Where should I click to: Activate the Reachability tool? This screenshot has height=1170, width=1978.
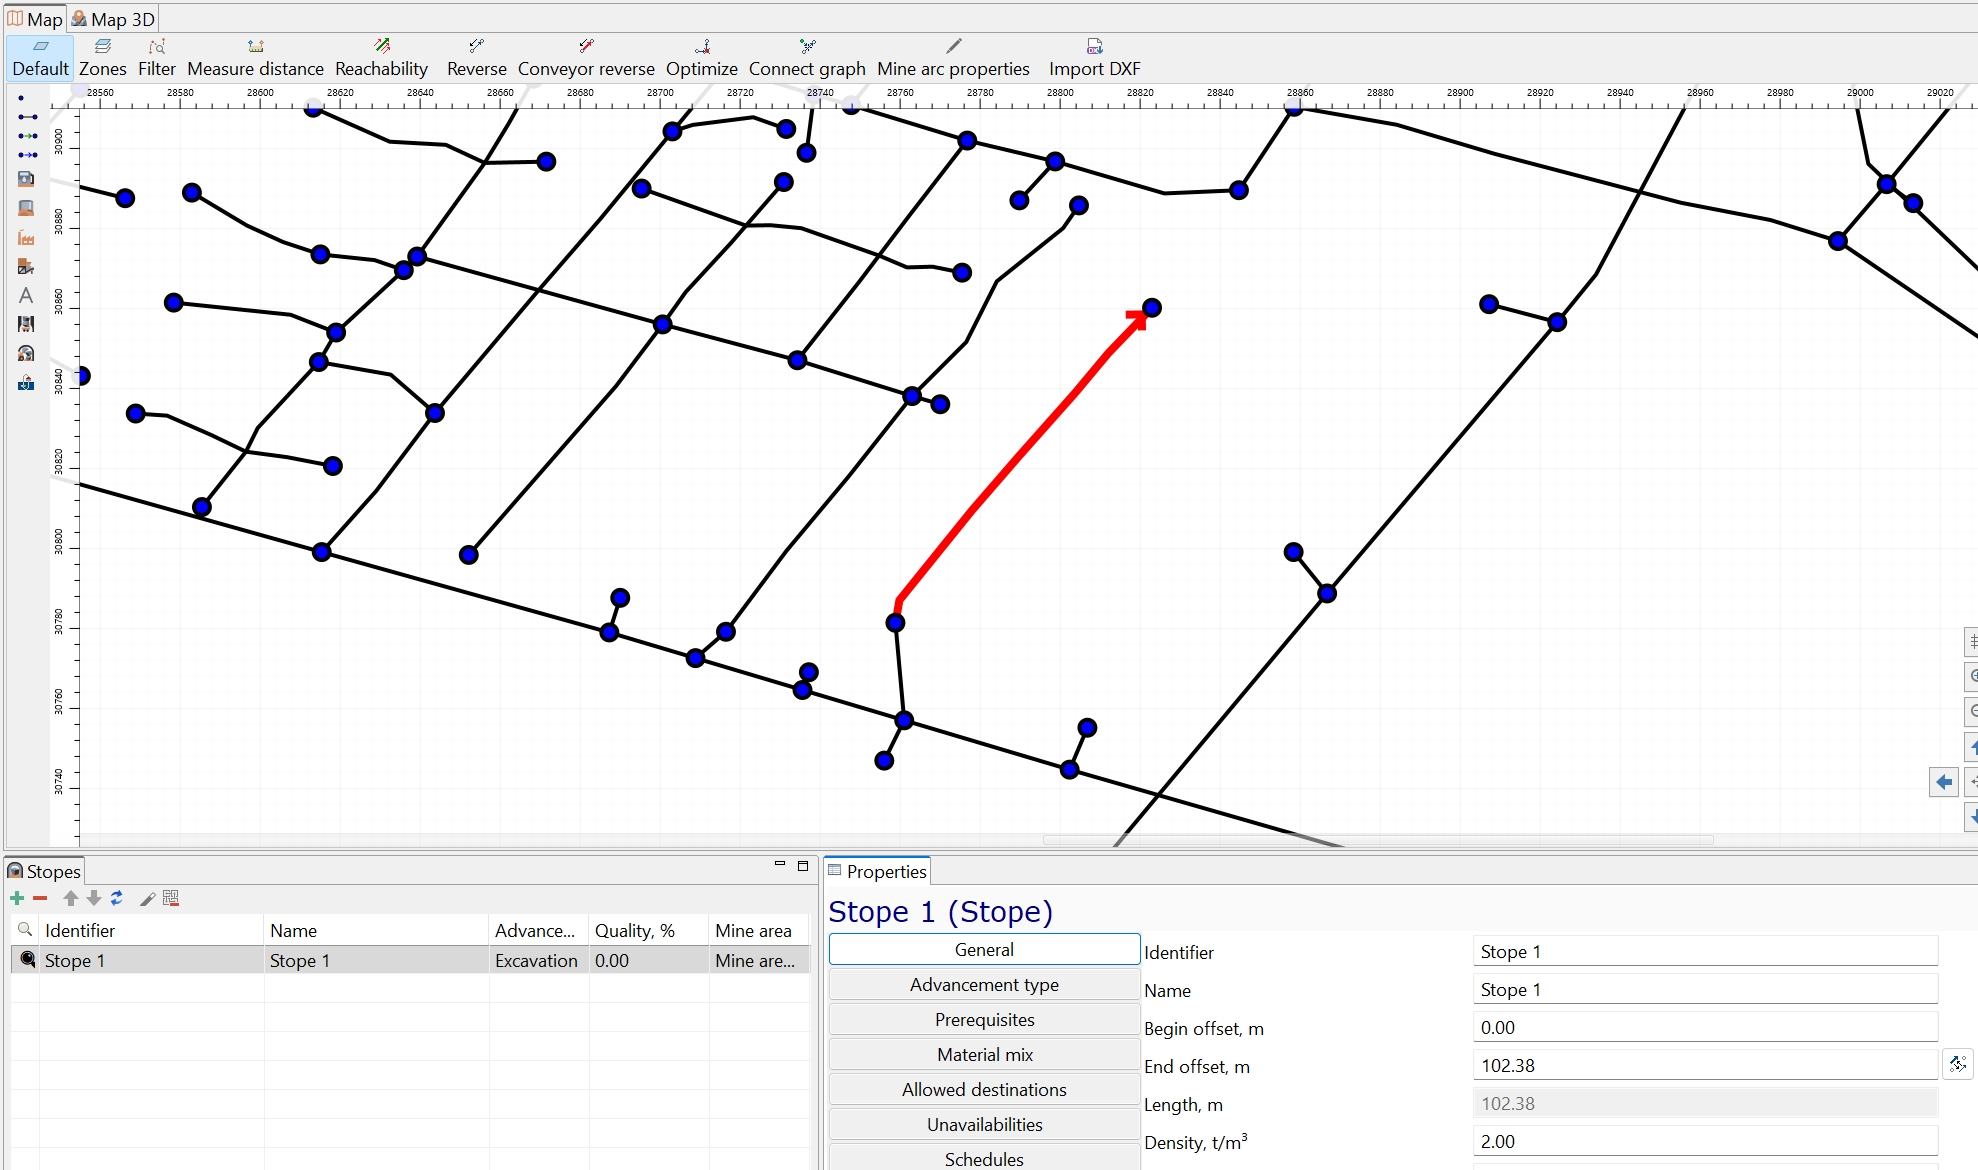382,58
